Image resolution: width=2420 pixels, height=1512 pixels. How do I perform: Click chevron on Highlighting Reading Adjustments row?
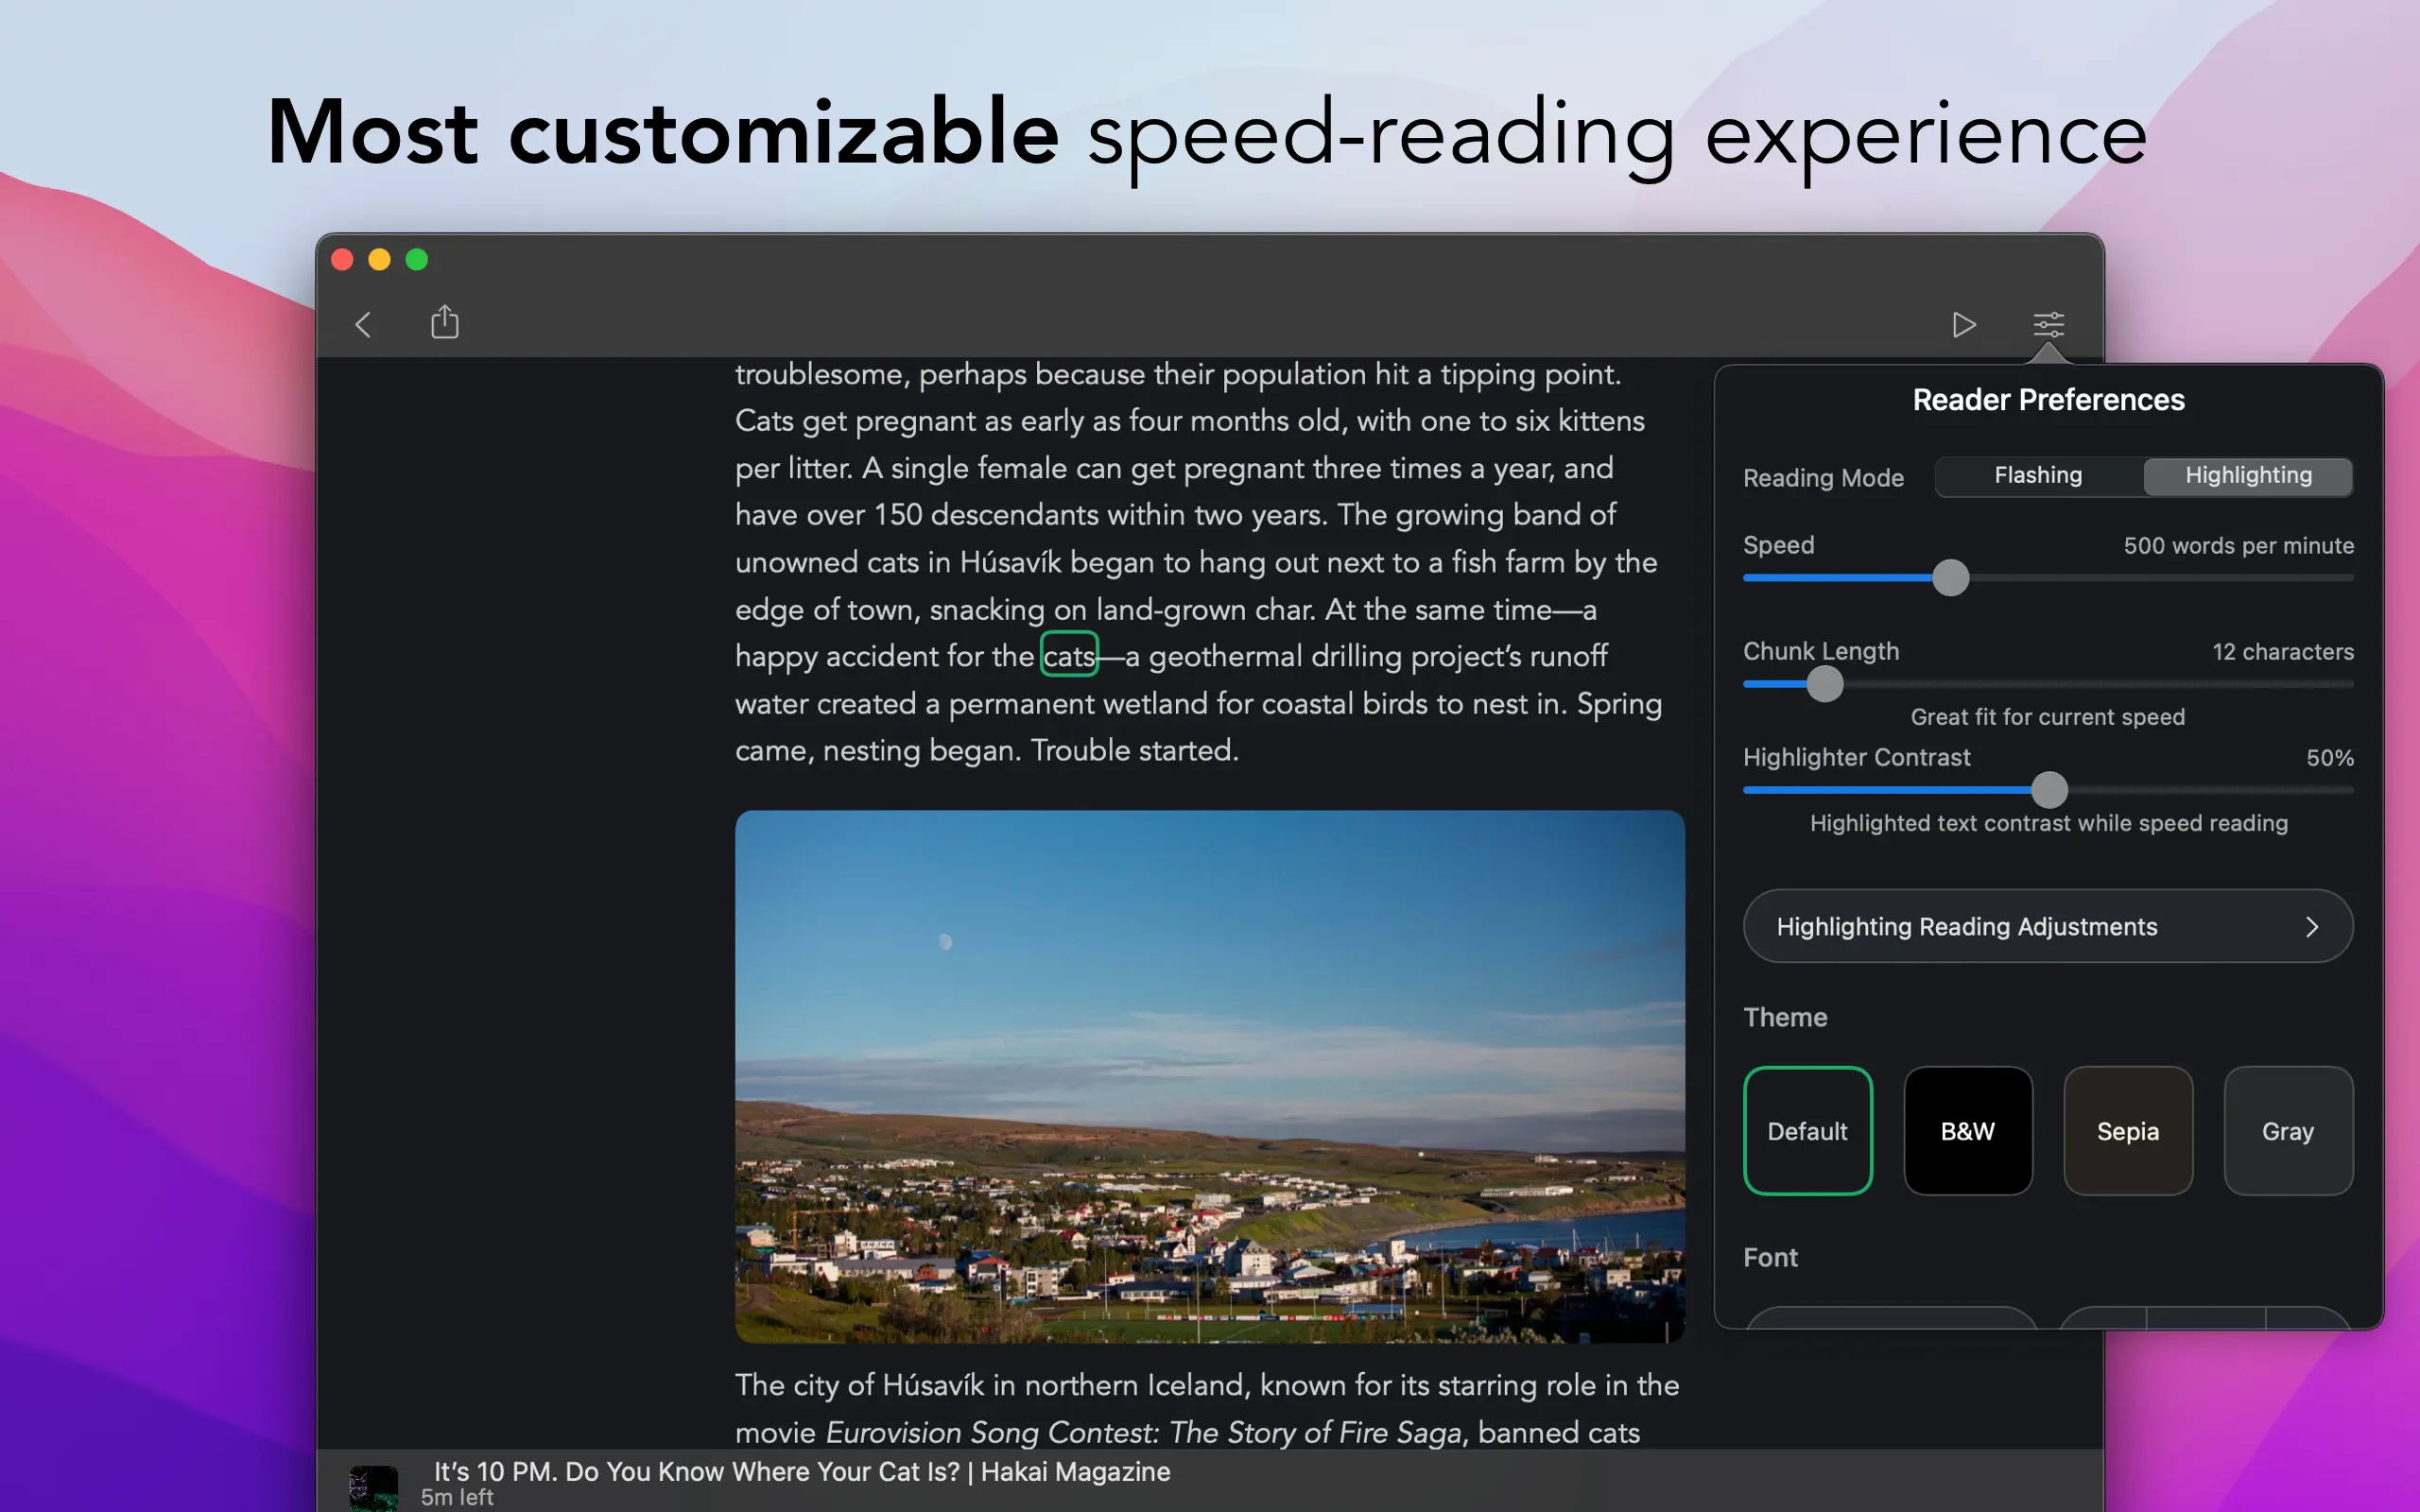pos(2311,926)
